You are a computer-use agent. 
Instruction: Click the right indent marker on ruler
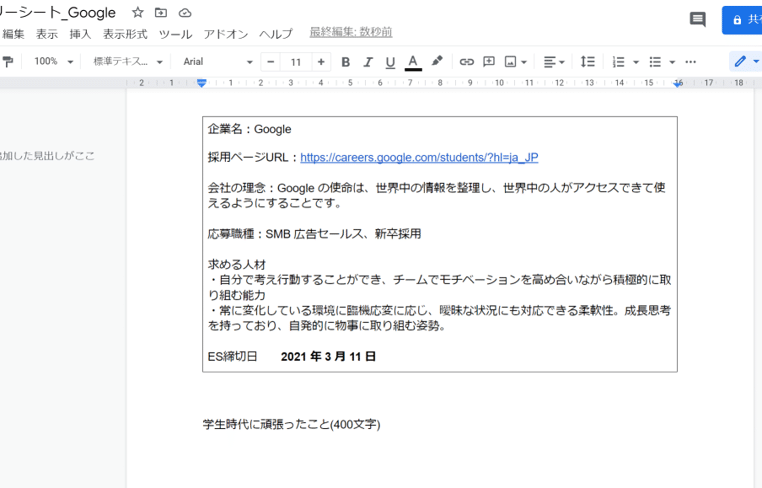678,84
